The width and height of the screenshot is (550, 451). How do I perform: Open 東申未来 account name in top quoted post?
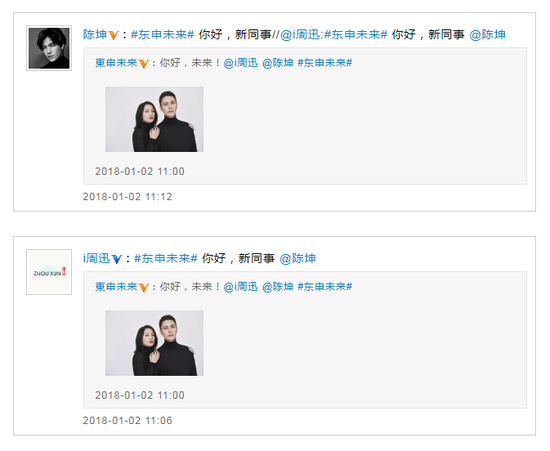[x=116, y=63]
